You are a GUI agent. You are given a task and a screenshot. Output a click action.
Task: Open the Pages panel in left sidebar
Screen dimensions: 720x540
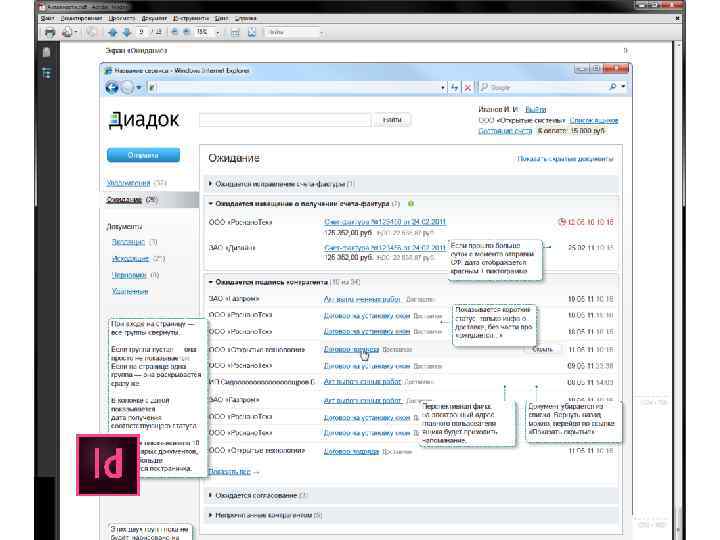46,52
